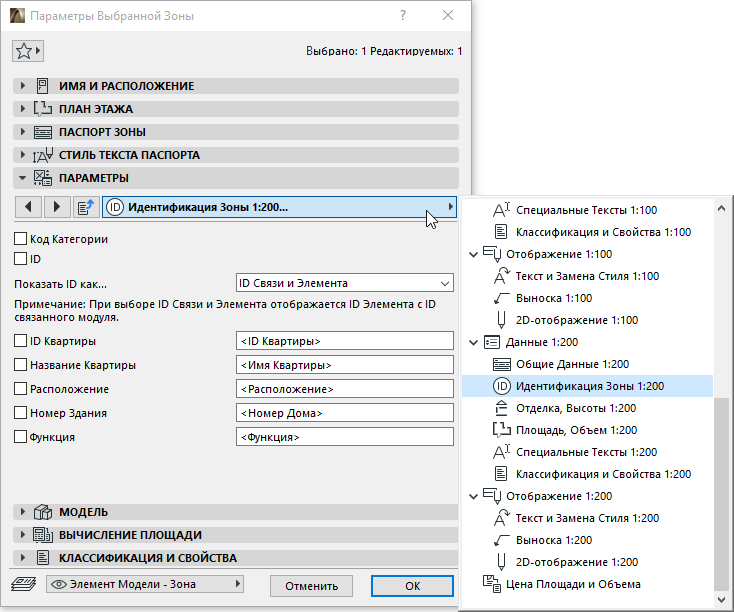This screenshot has width=734, height=612.
Task: Expand МОДЕЛЬ panel arrow
Action: (x=22, y=512)
